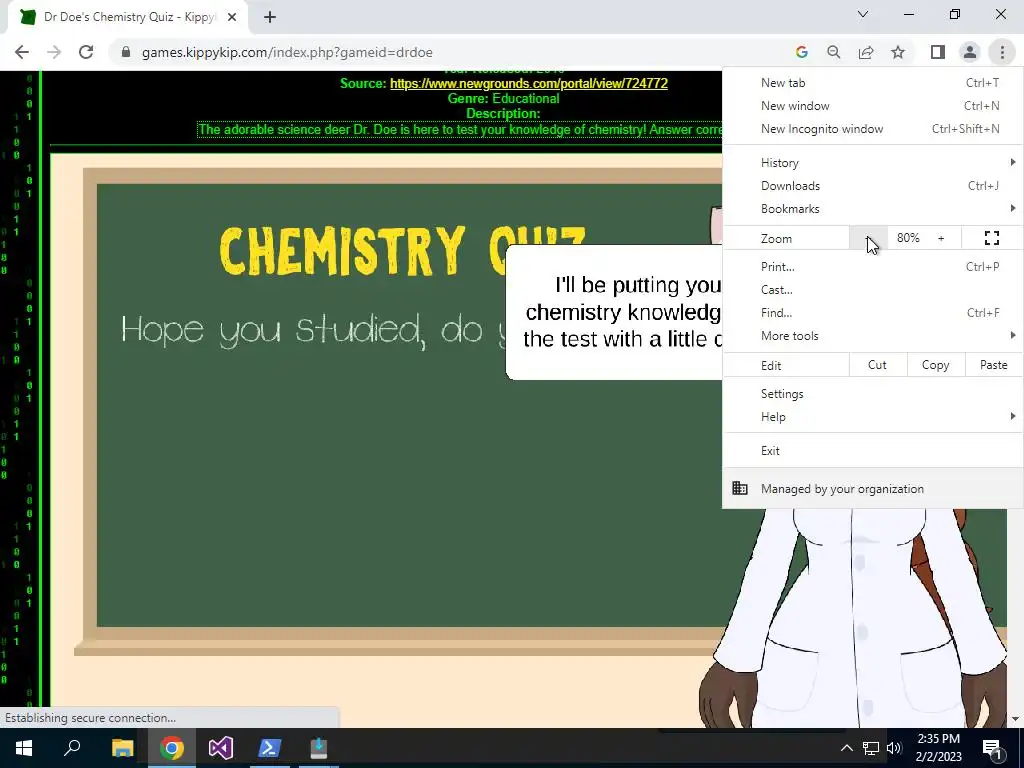This screenshot has width=1024, height=768.
Task: Open Visual Studio from taskbar
Action: point(221,748)
